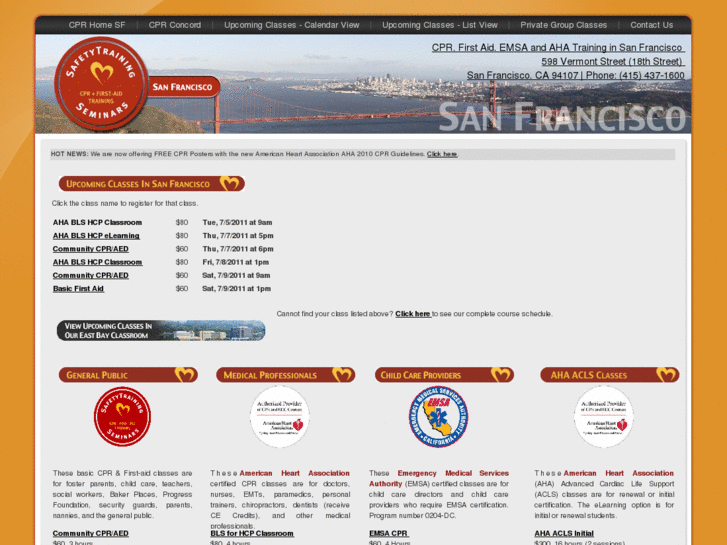Click the Upcoming Classes In San Francisco heading banner
The image size is (727, 545).
coord(152,184)
